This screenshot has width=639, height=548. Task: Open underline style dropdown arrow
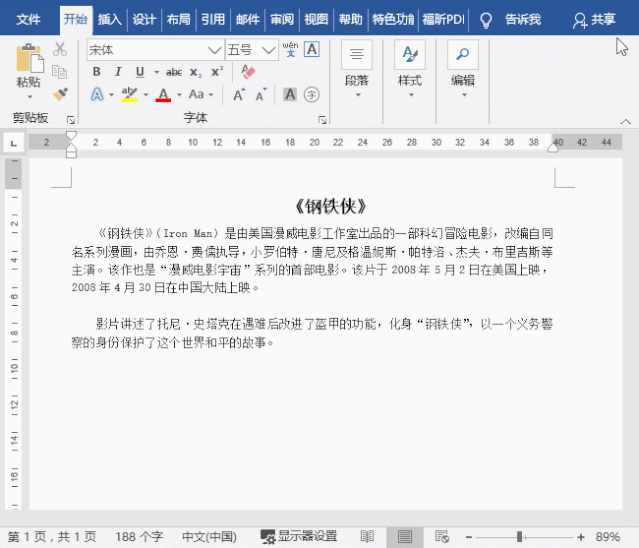(x=156, y=73)
